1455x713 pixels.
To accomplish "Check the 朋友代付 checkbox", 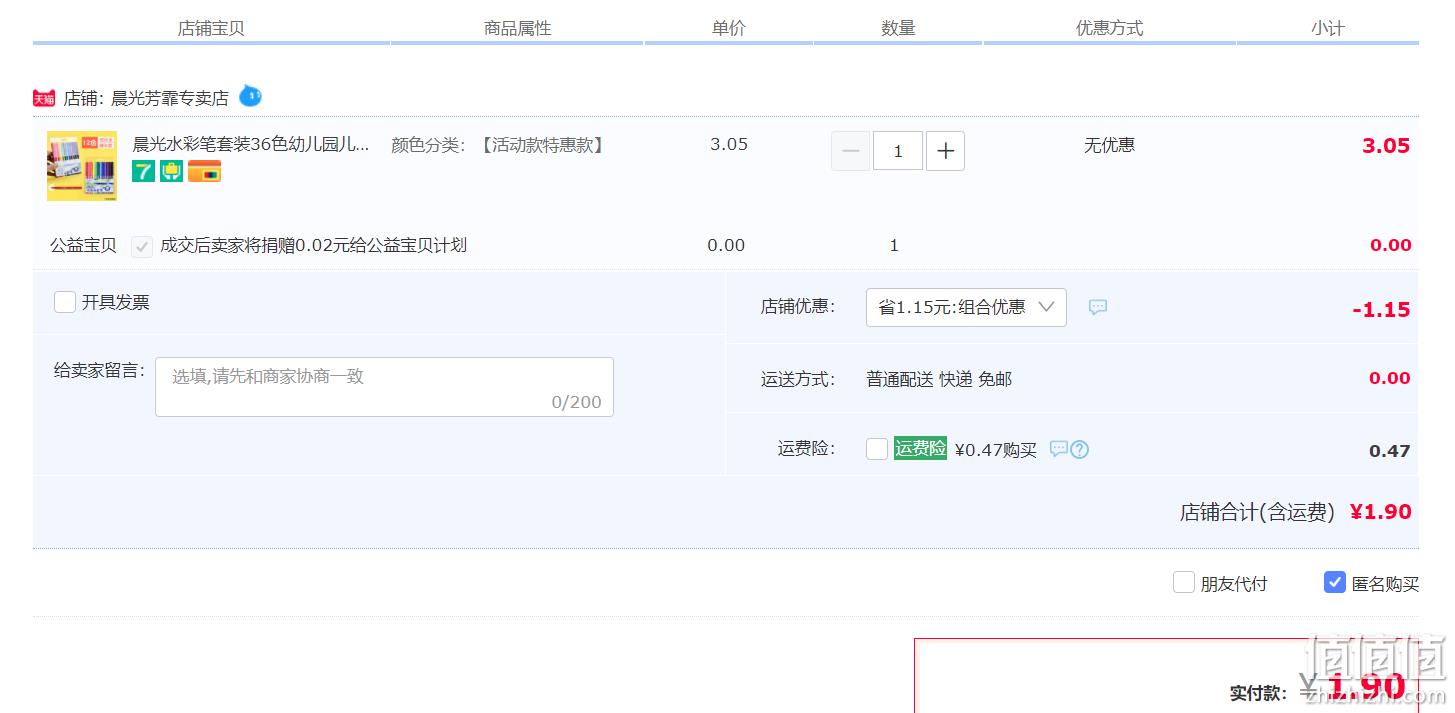I will tap(1184, 582).
